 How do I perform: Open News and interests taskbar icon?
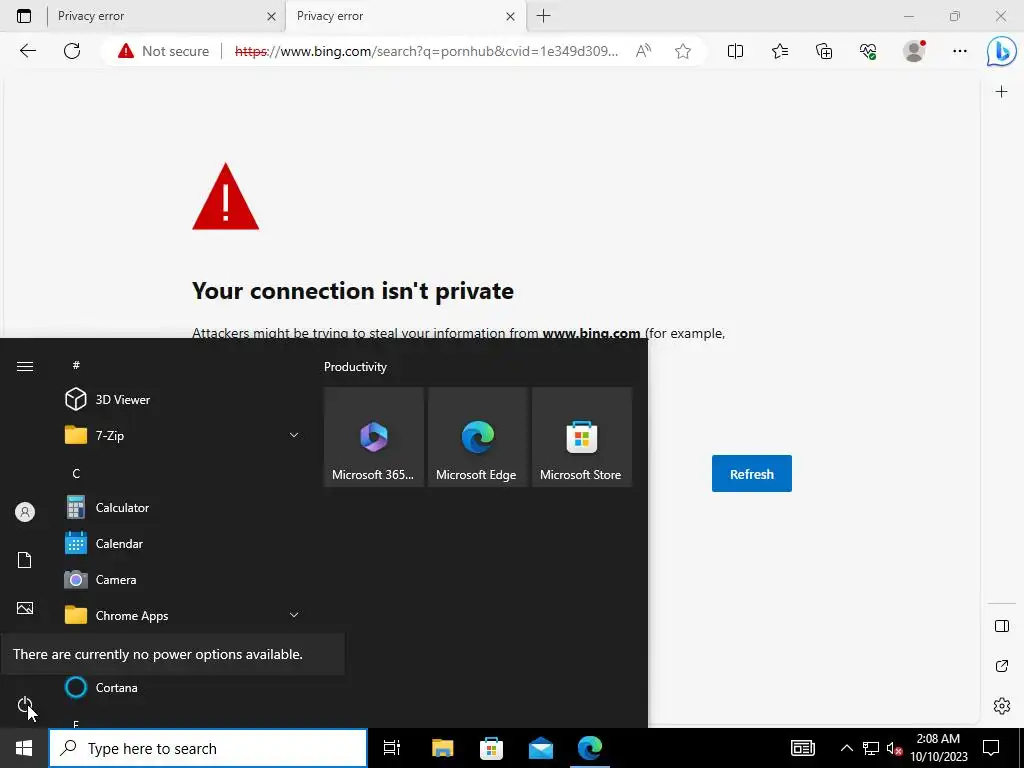click(803, 748)
